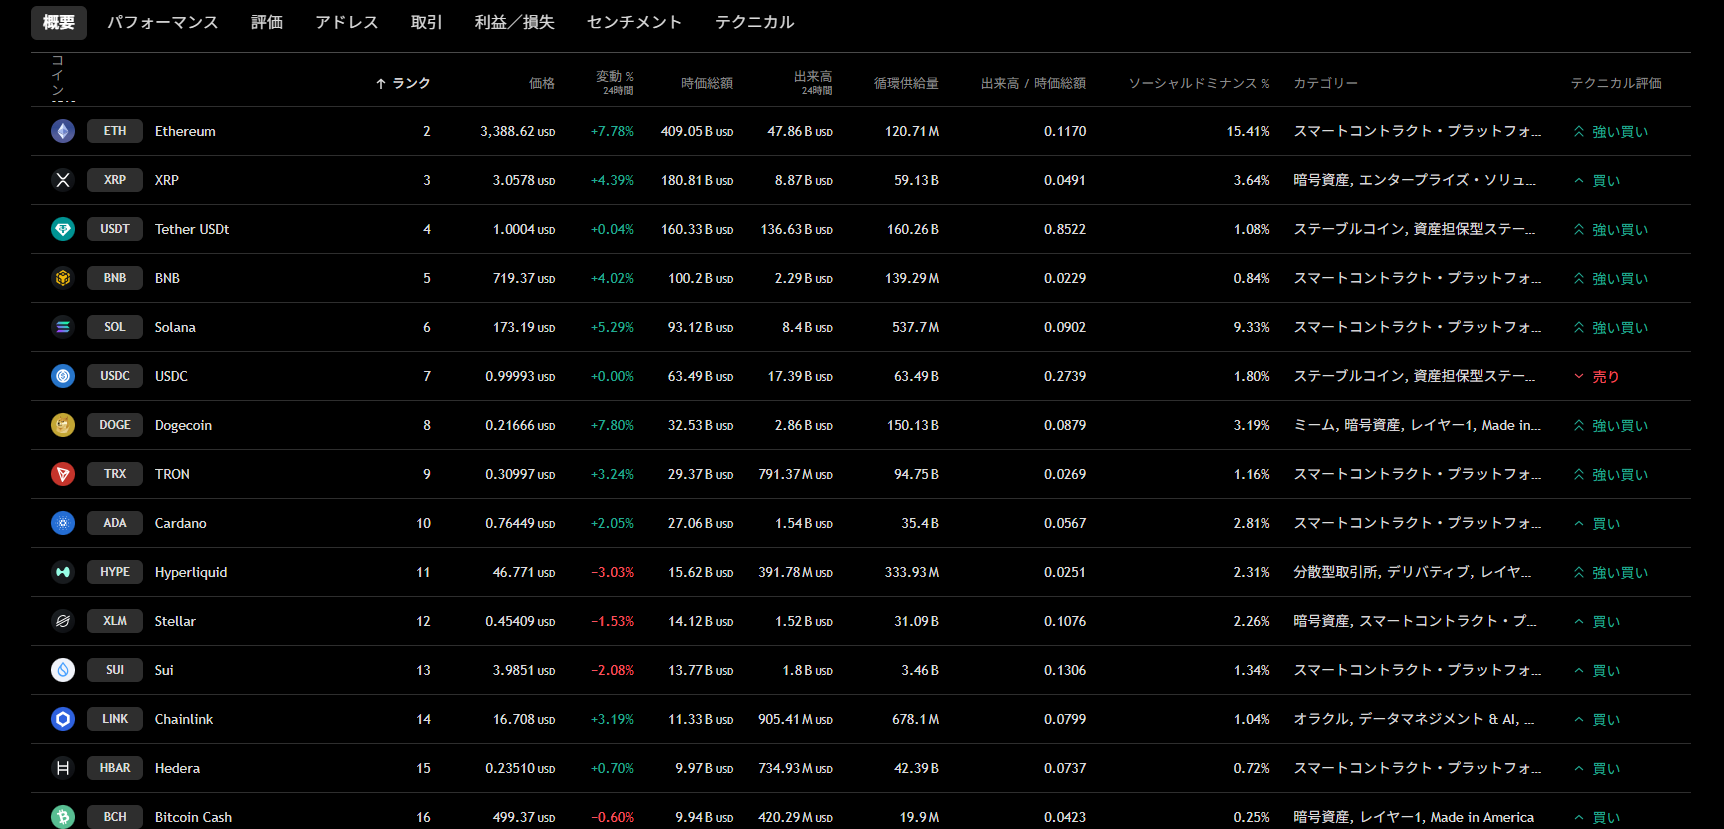
Task: Click the コイン column header
Action: pos(58,76)
